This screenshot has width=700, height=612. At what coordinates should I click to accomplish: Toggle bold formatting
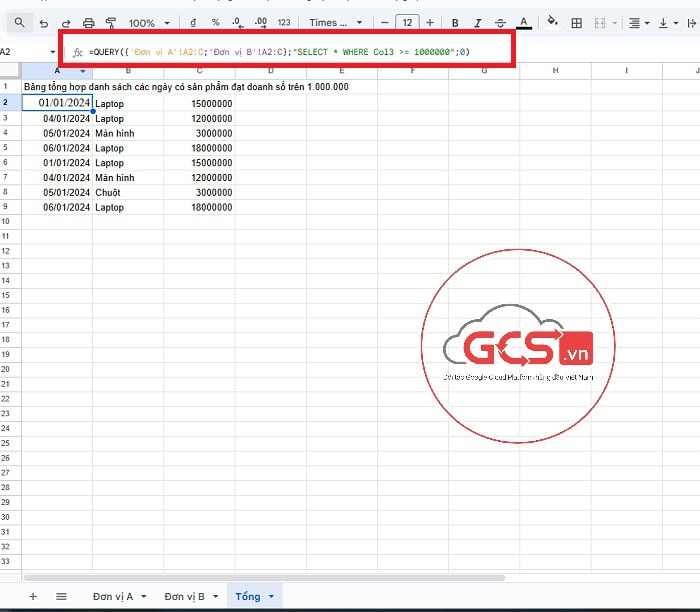click(455, 22)
